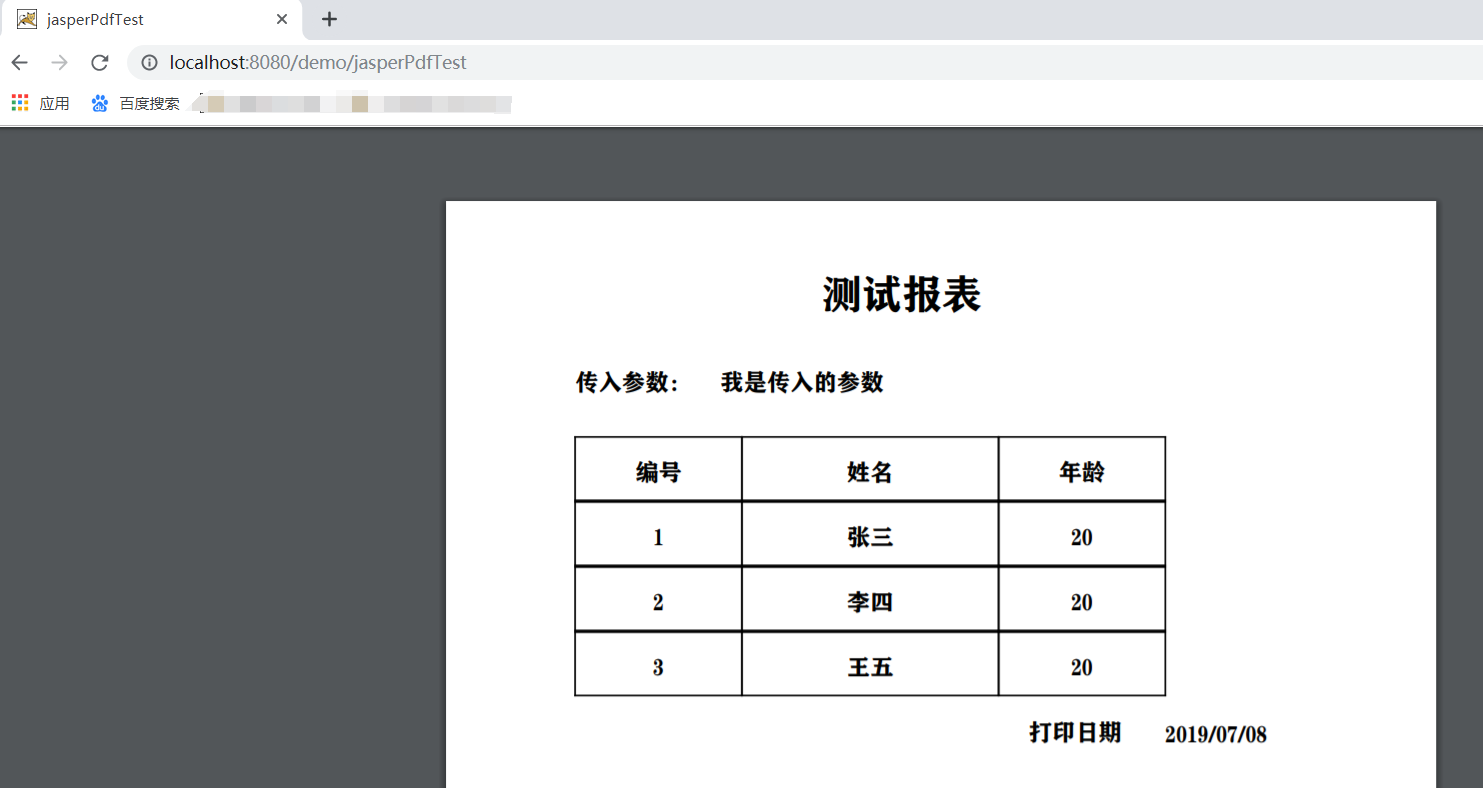Click the 年龄 column header
1483x788 pixels.
[1082, 469]
